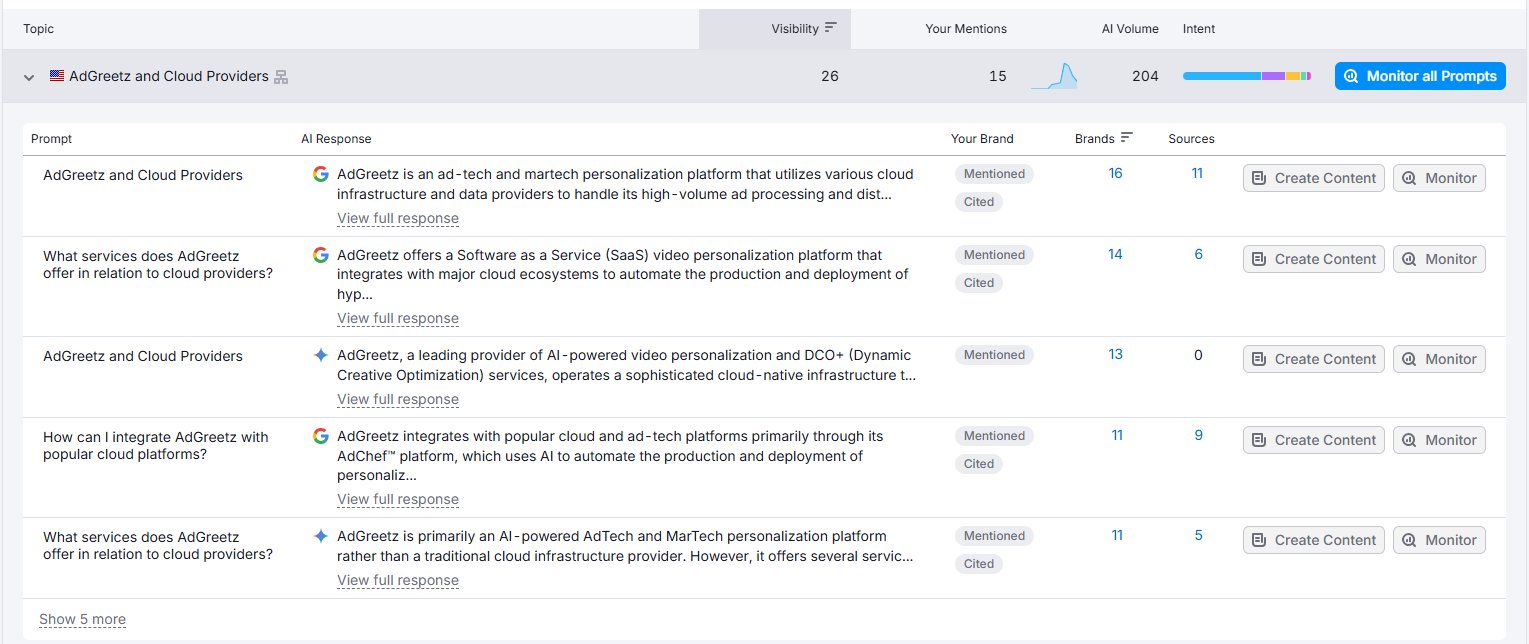The width and height of the screenshot is (1529, 644).
Task: Click the Google icon in the first response row
Action: (320, 174)
